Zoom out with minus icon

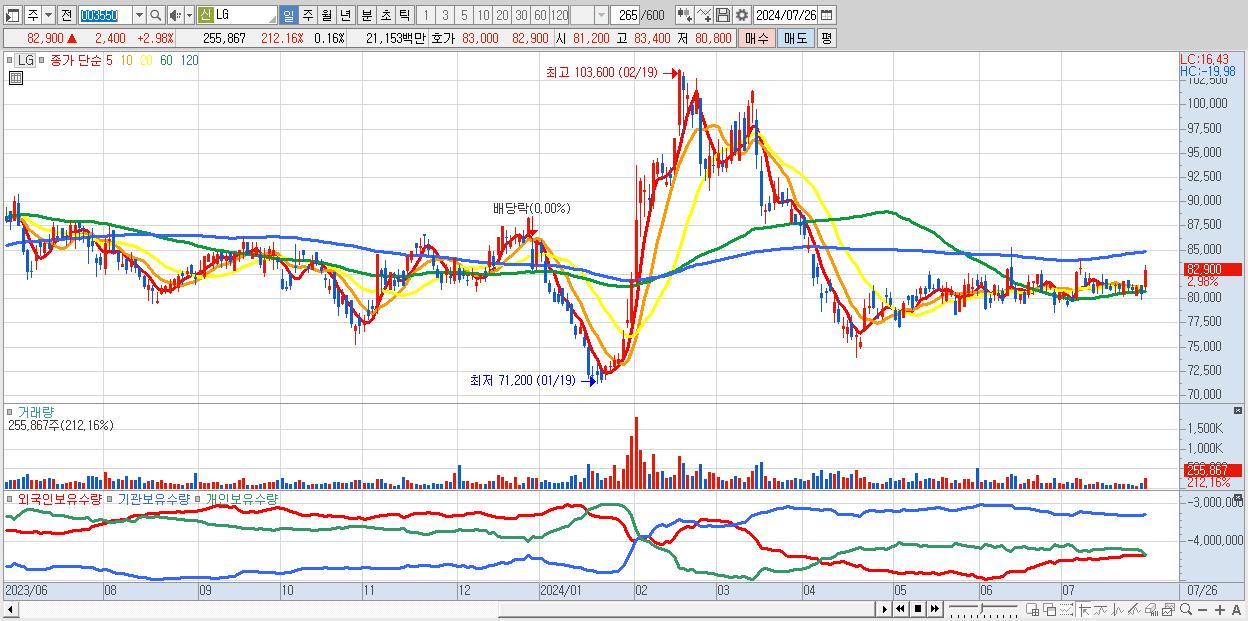click(x=1202, y=610)
